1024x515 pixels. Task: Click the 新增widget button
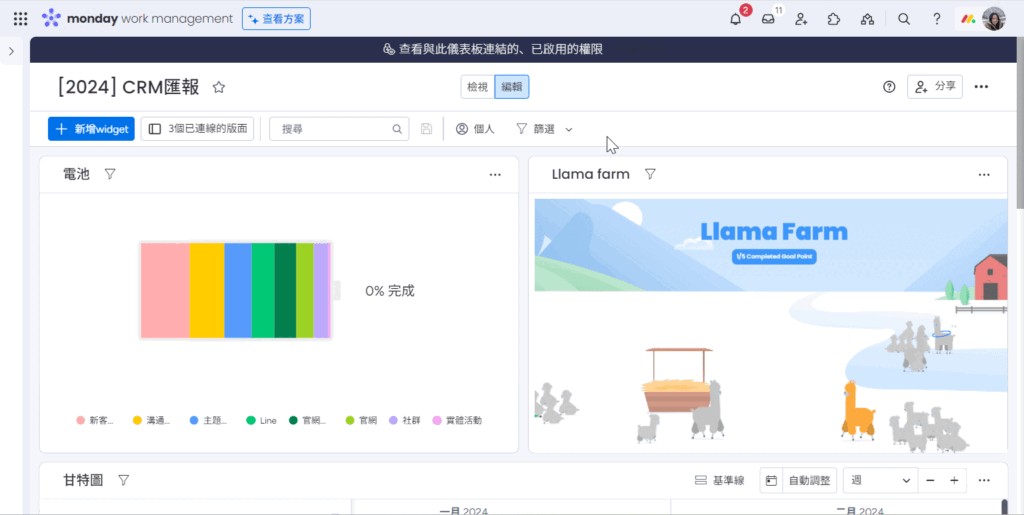pyautogui.click(x=91, y=129)
